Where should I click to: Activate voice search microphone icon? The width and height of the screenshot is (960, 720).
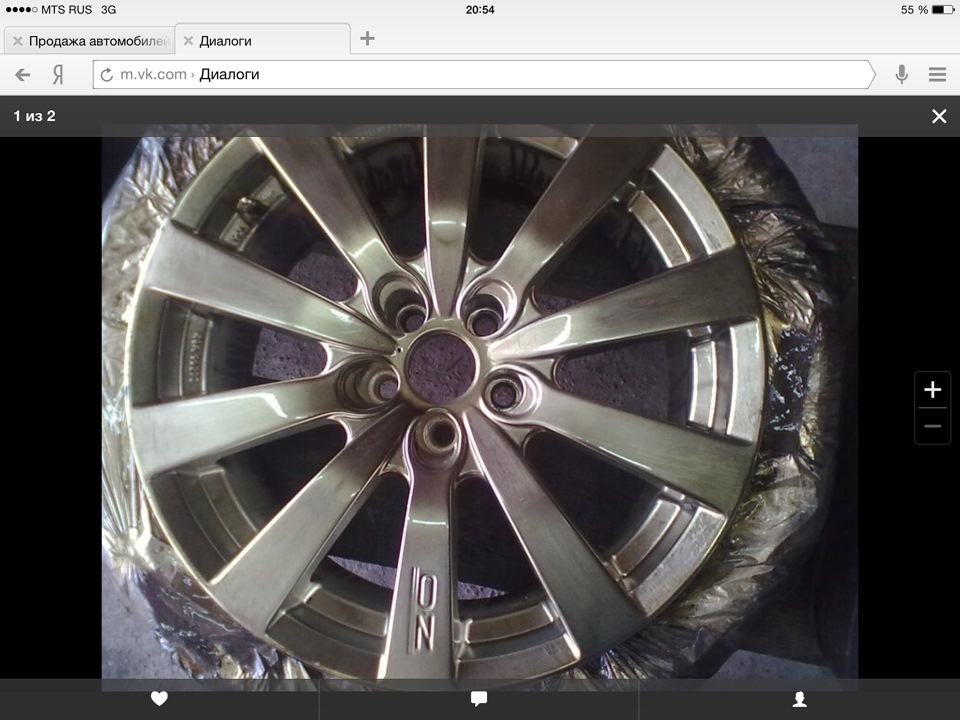coord(901,74)
